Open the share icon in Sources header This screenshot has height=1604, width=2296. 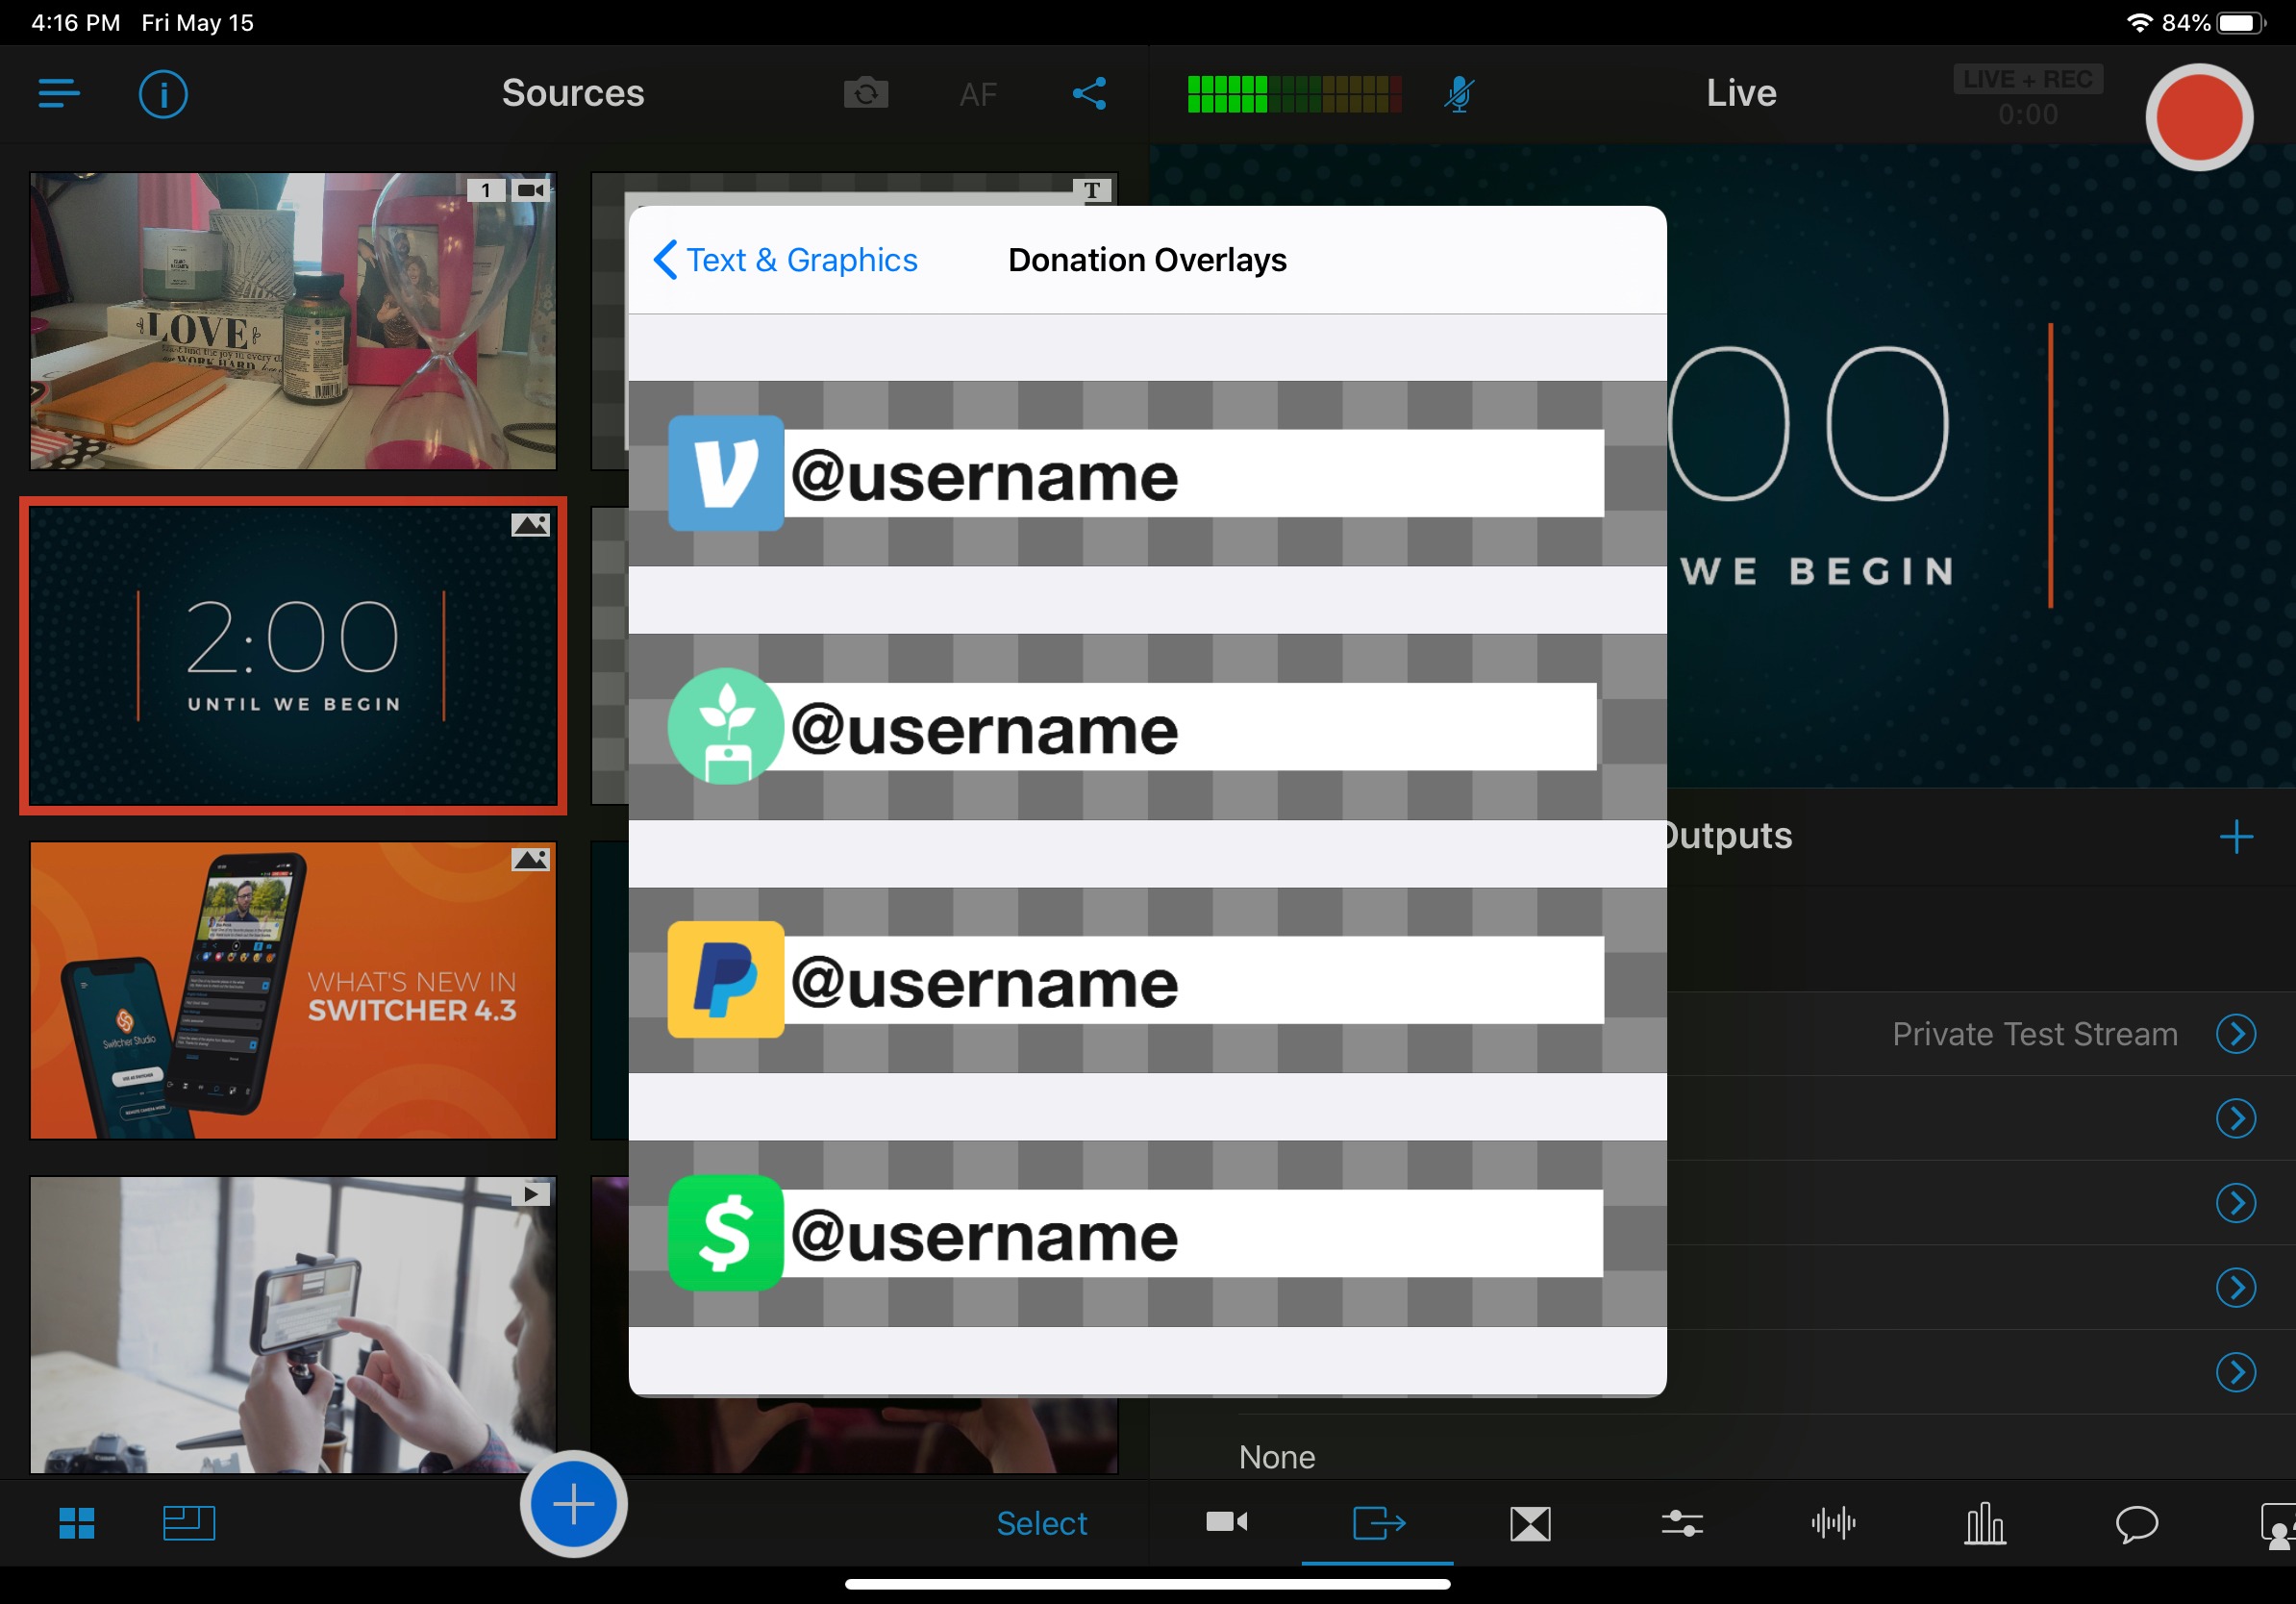tap(1089, 94)
